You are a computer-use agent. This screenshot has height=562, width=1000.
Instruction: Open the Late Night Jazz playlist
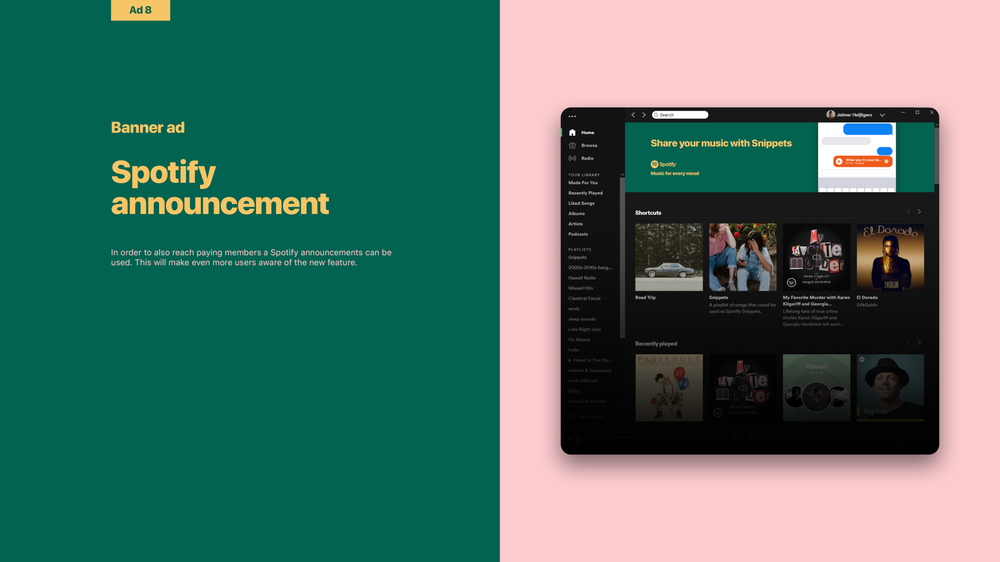pos(584,329)
